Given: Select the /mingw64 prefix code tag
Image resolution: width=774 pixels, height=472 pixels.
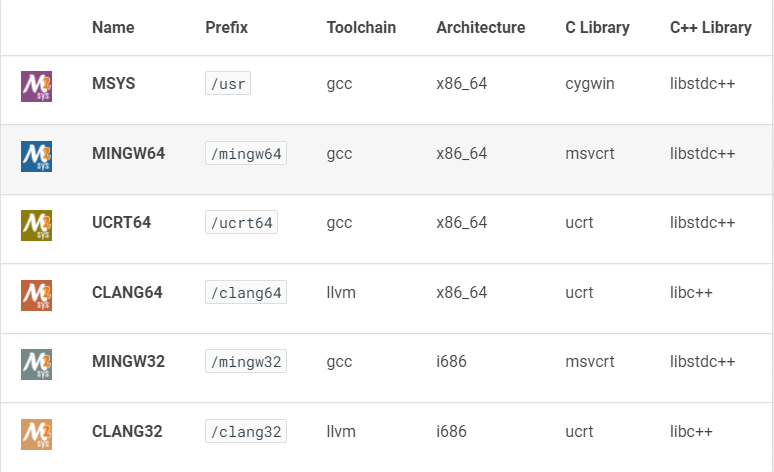Looking at the screenshot, I should (x=246, y=154).
